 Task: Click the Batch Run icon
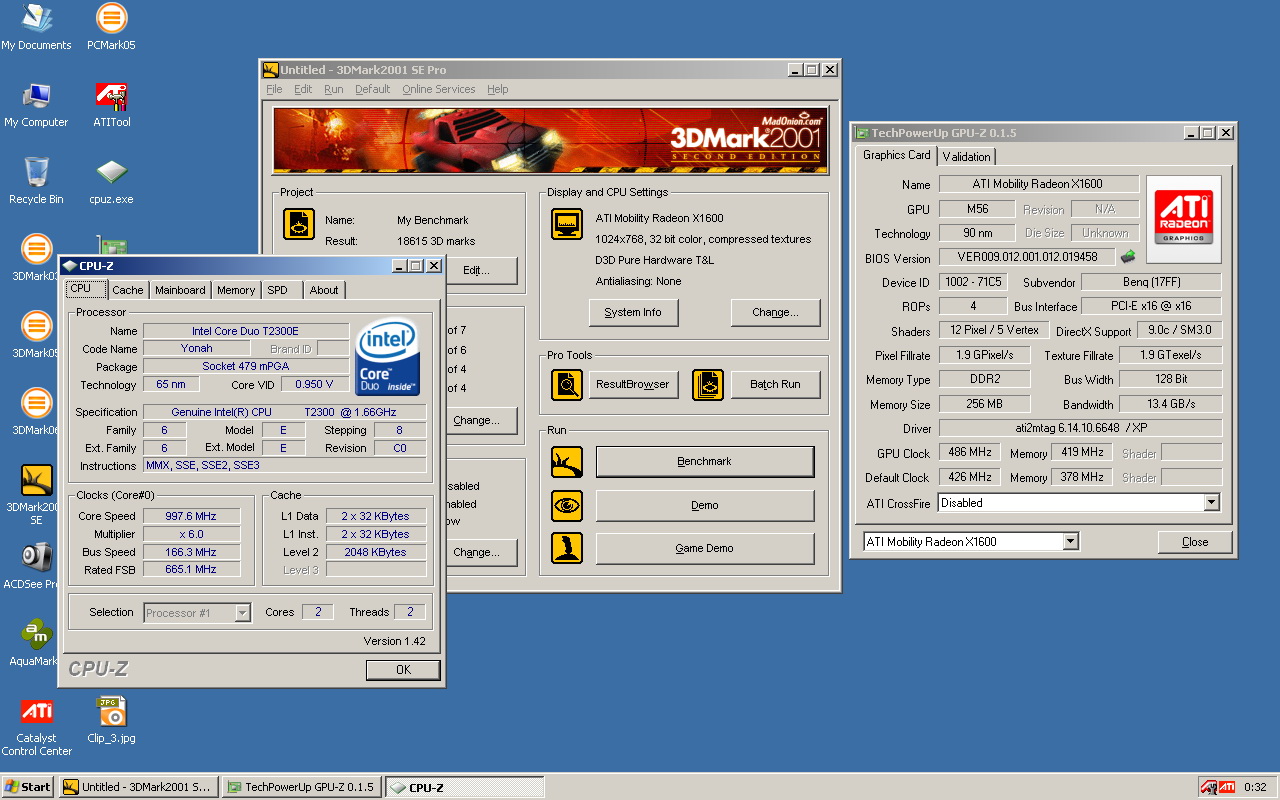pyautogui.click(x=708, y=384)
